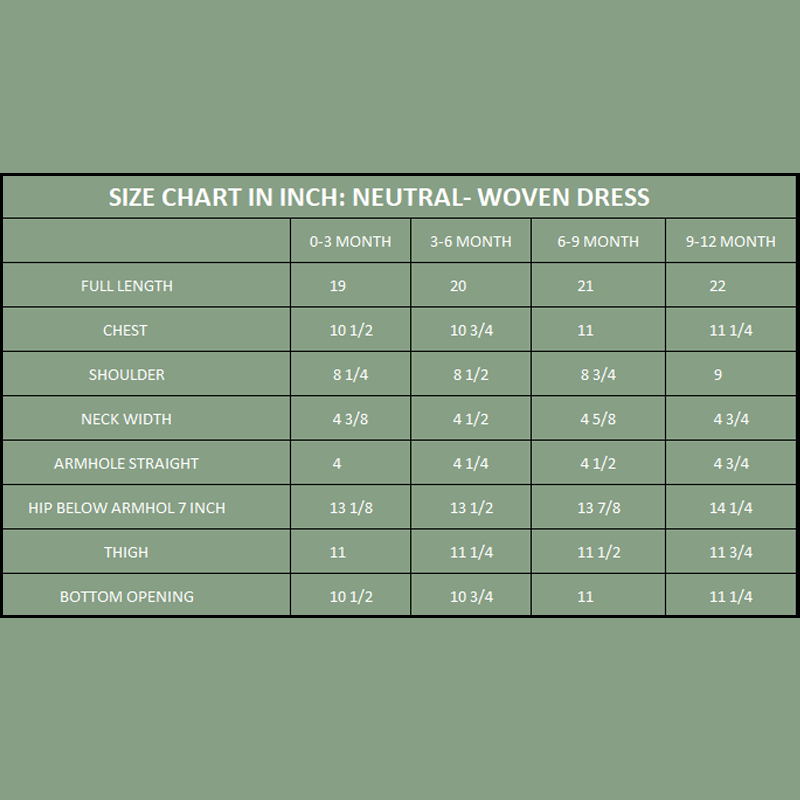
Task: Click shoulder value 8 3/4 for 6-9 month
Action: [x=598, y=375]
